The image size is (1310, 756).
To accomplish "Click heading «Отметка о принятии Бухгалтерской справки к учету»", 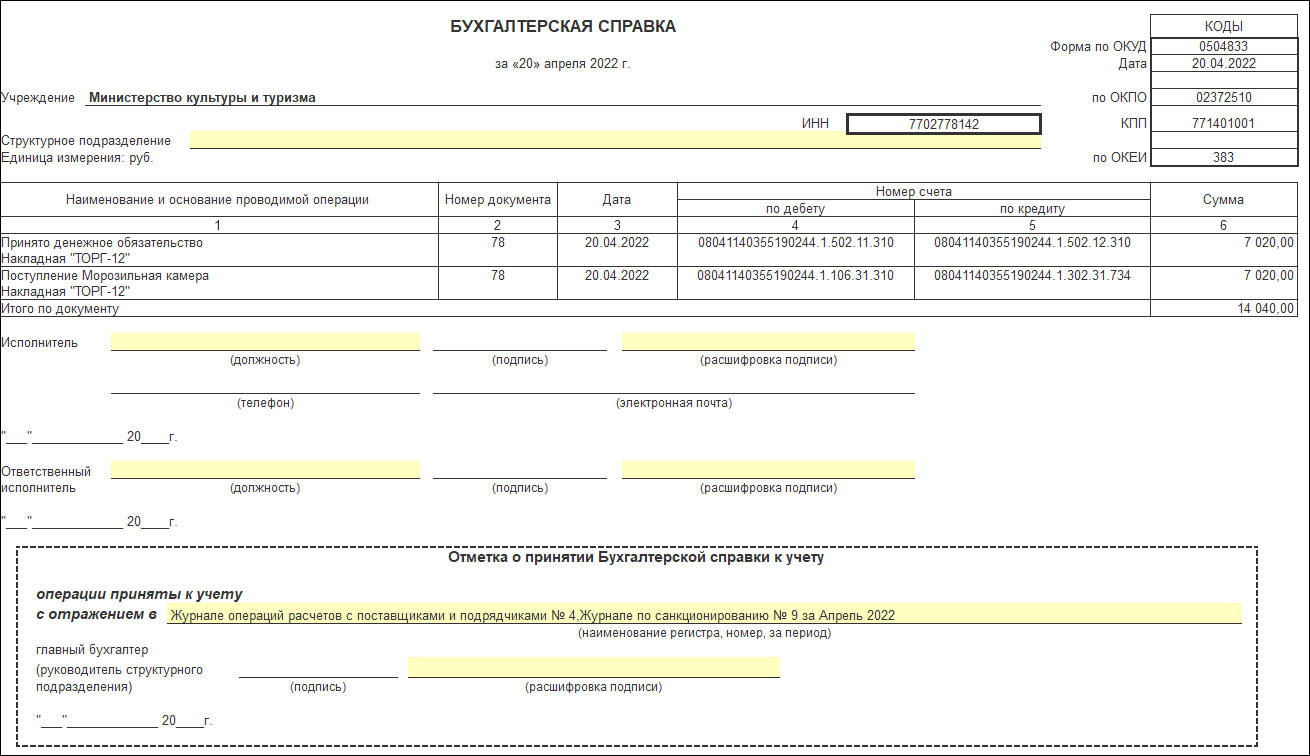I will [637, 558].
